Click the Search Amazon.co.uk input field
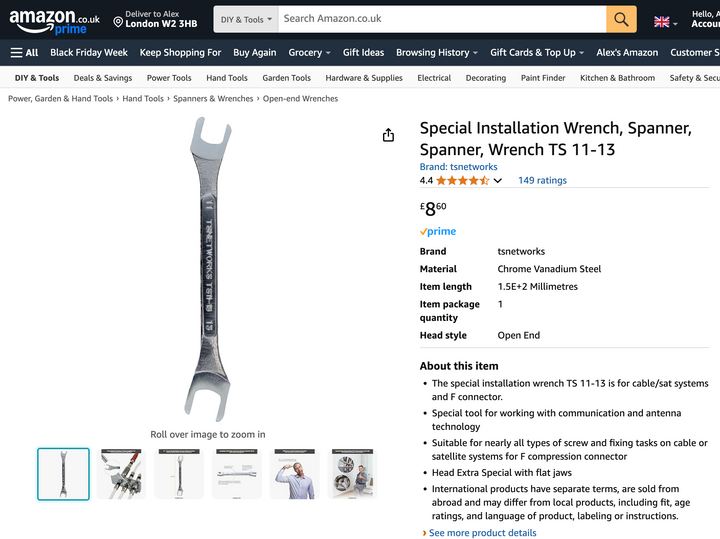The height and width of the screenshot is (539, 720). (x=440, y=19)
